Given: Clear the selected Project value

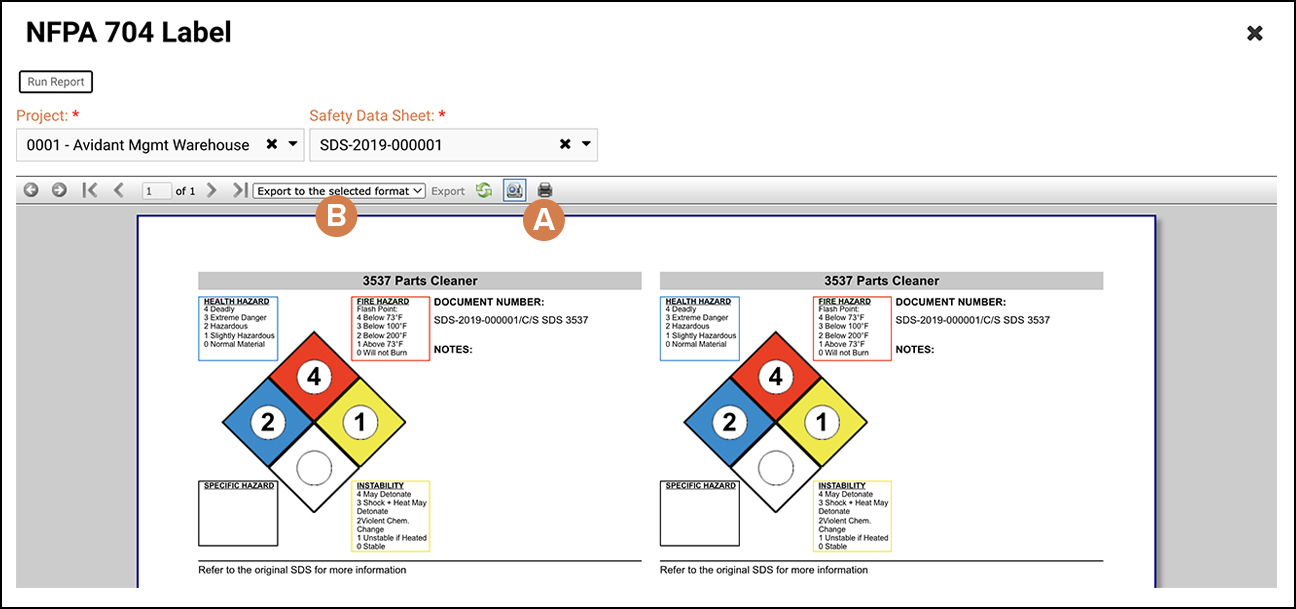Looking at the screenshot, I should [x=271, y=144].
